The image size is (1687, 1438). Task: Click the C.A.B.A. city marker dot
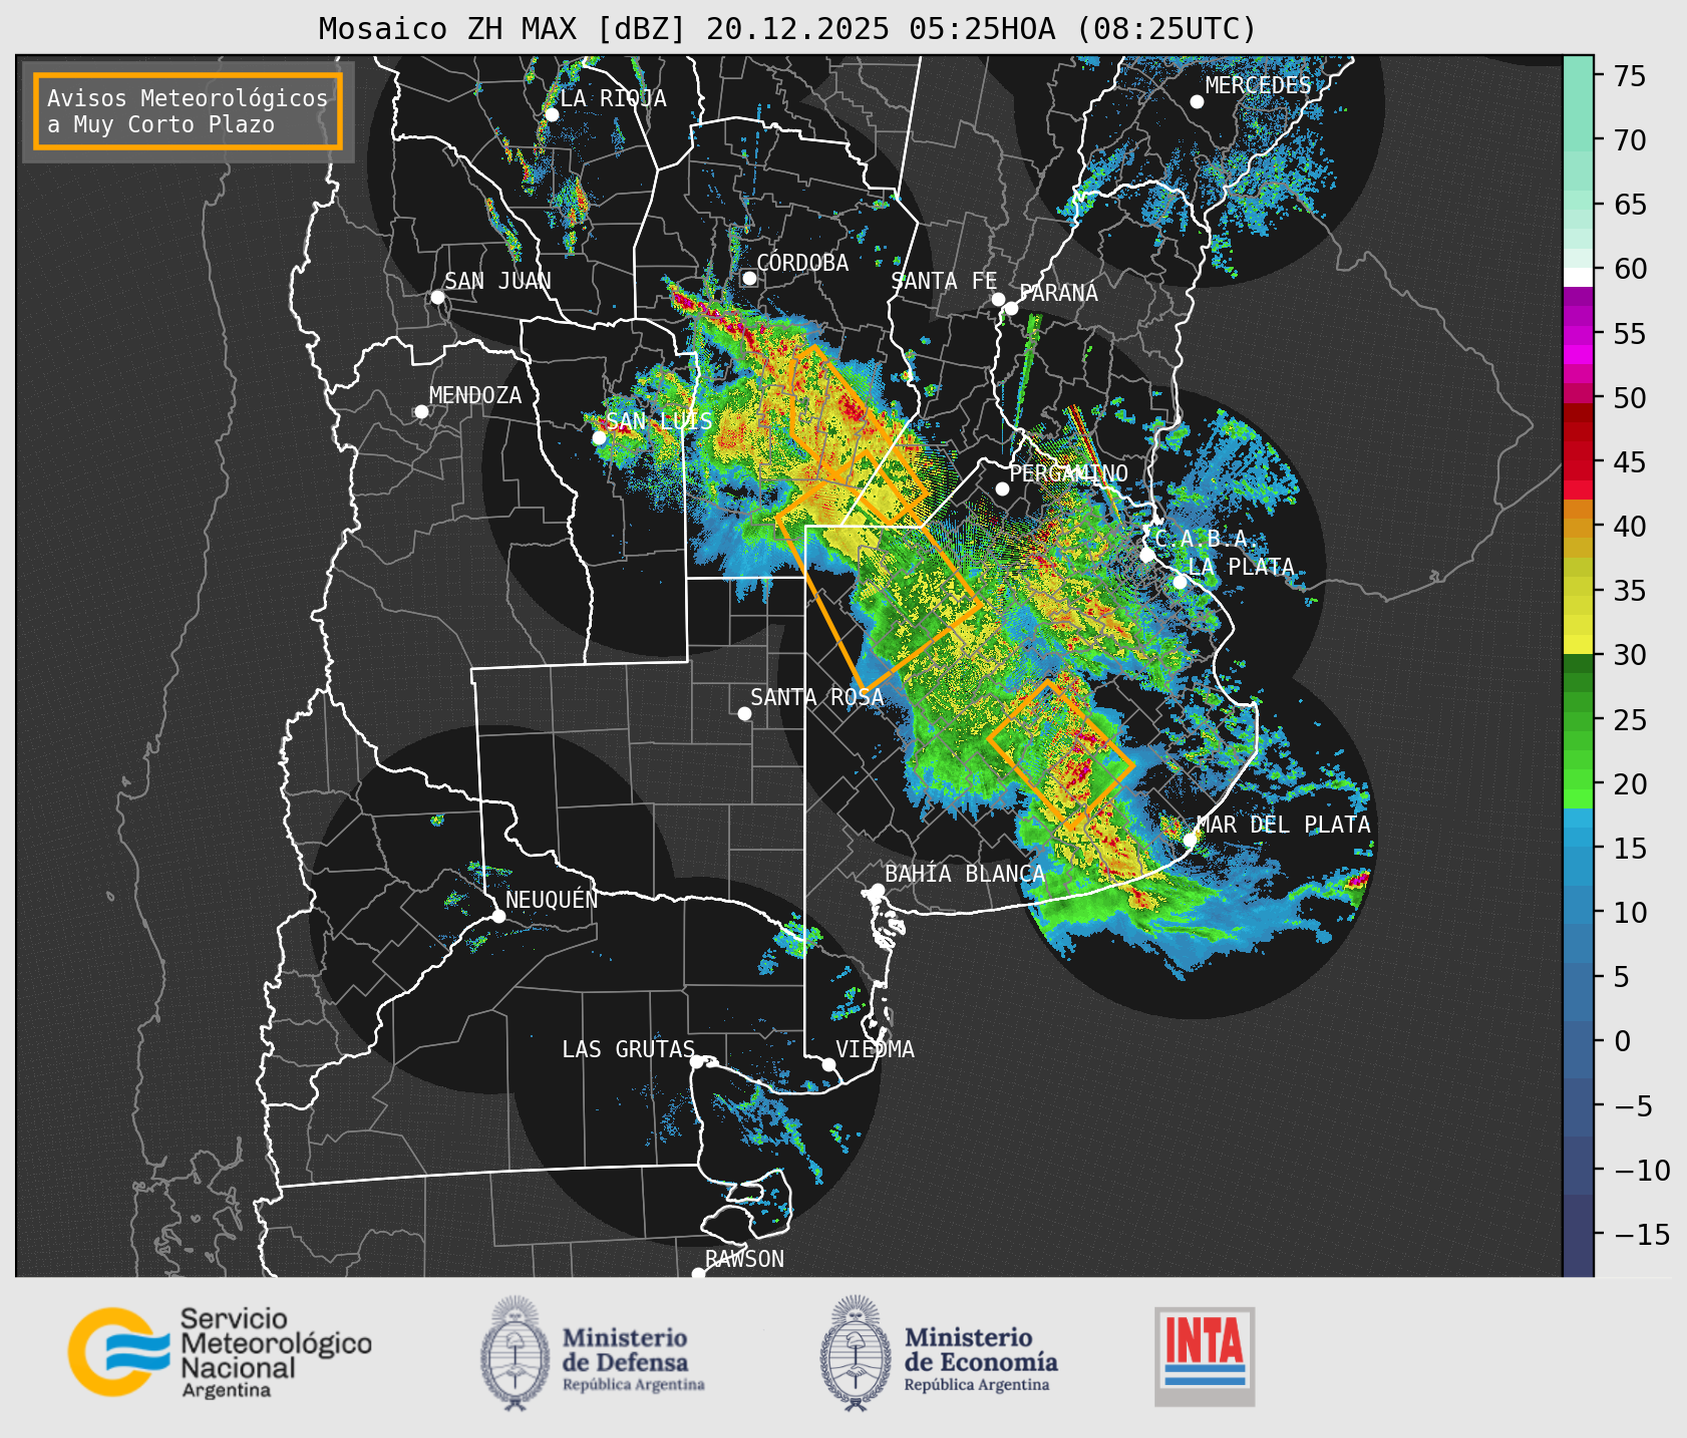click(x=1147, y=555)
